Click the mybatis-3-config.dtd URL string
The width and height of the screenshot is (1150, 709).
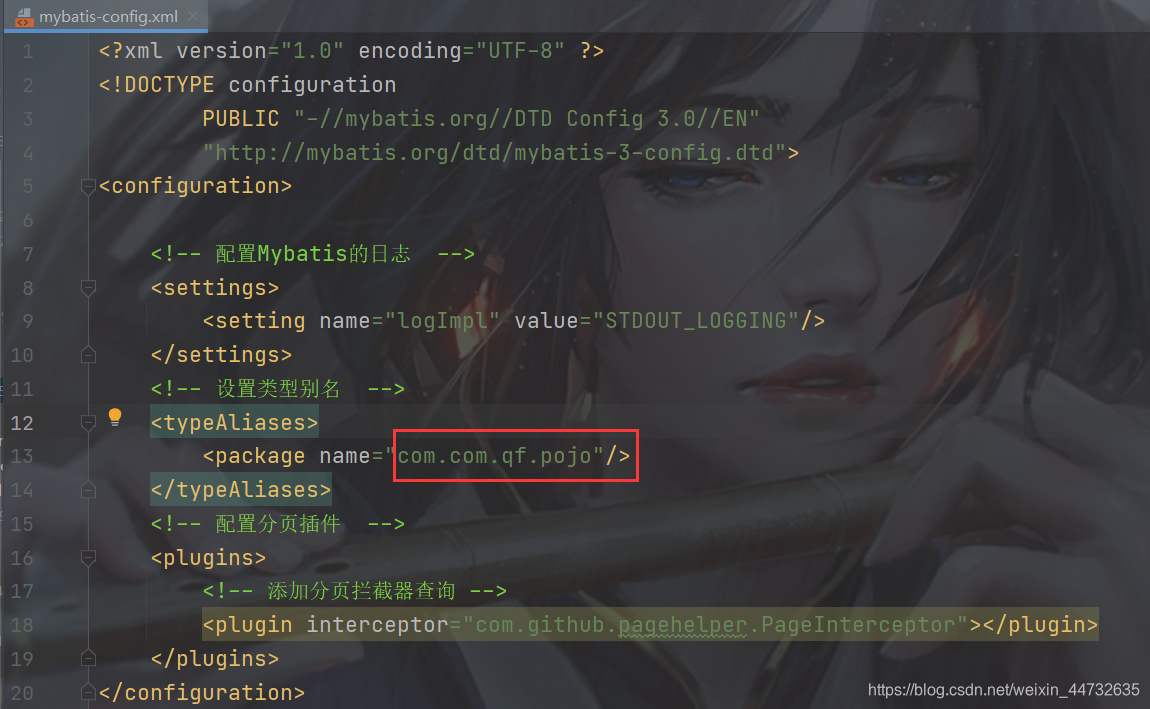[x=495, y=153]
